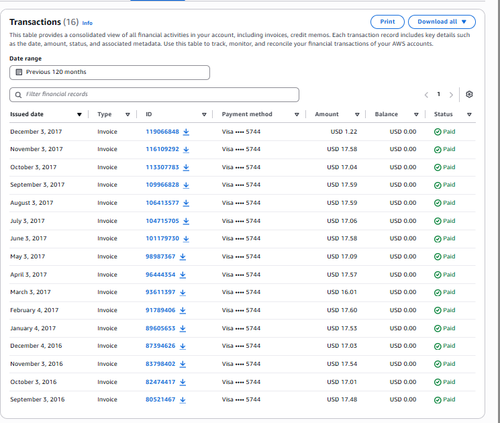This screenshot has width=500, height=423.
Task: Click amount USD 17.60
Action: click(x=342, y=310)
